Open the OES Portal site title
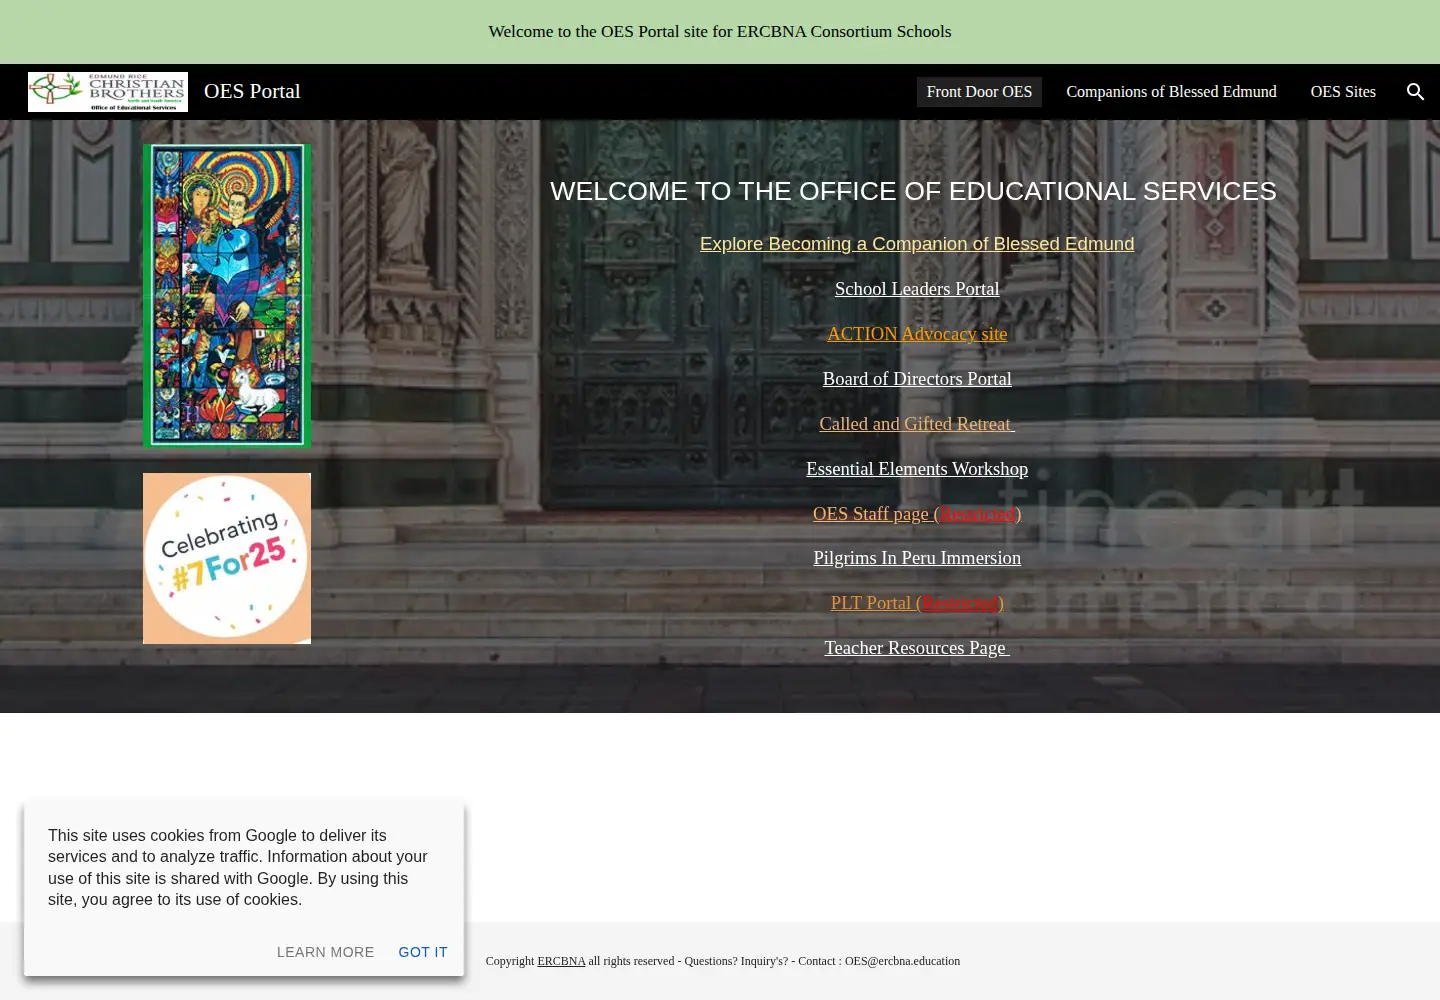This screenshot has height=1000, width=1440. [252, 92]
